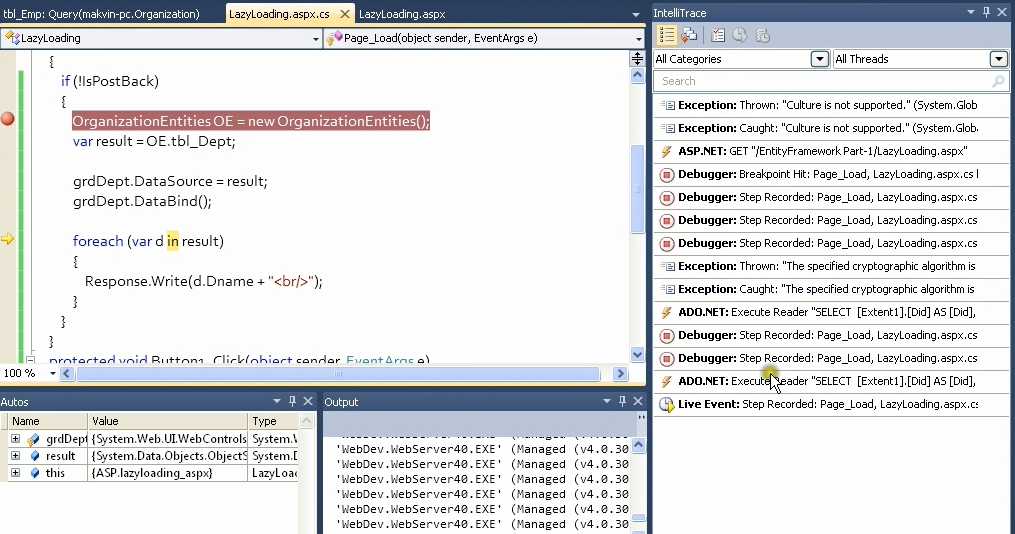
Task: Click the IntelliTrace calls view icon
Action: point(689,35)
